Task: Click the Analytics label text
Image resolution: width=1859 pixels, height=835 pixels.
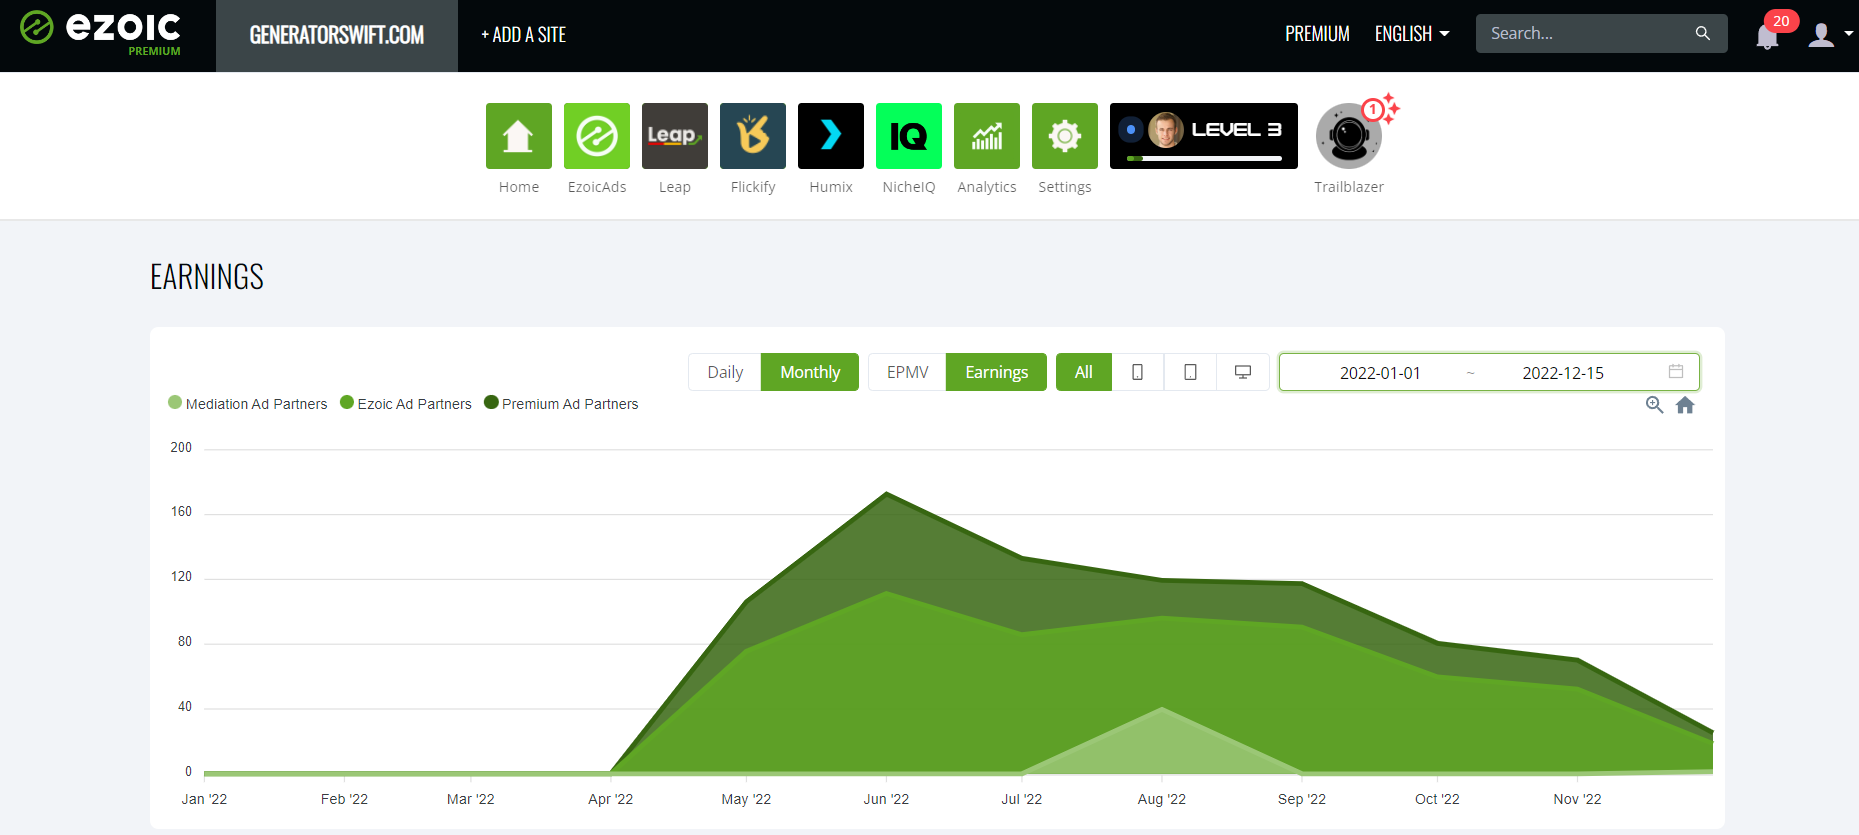Action: (987, 187)
